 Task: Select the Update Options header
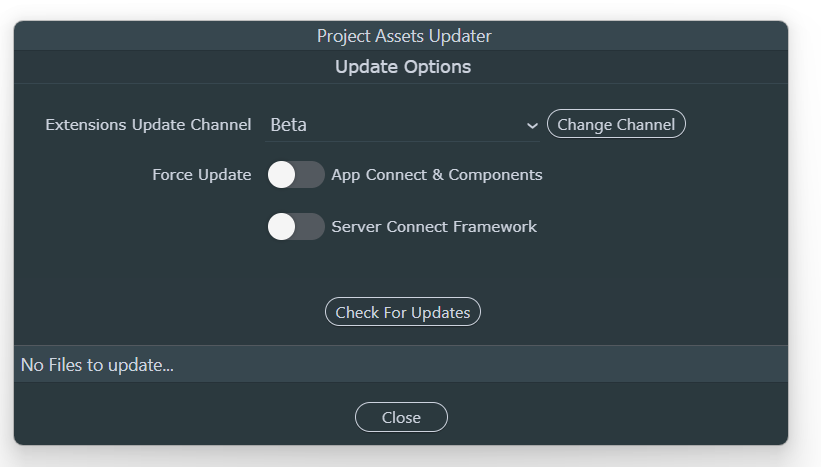click(403, 68)
